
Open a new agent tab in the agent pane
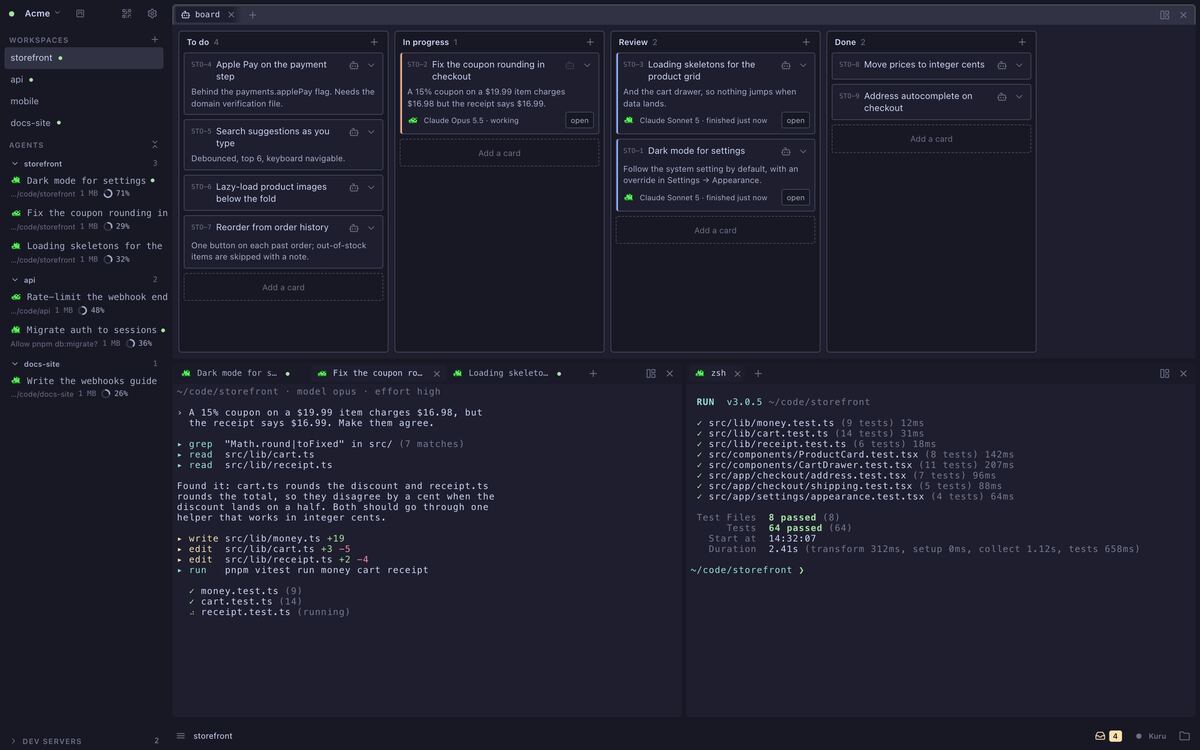point(593,373)
